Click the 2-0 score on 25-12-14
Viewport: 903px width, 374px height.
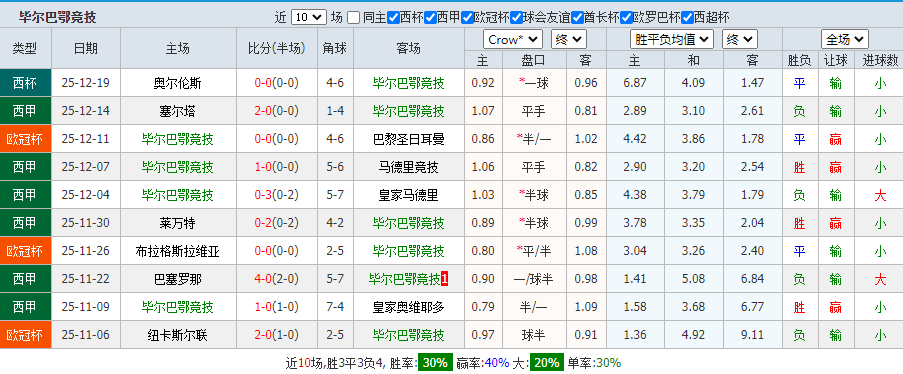click(263, 111)
